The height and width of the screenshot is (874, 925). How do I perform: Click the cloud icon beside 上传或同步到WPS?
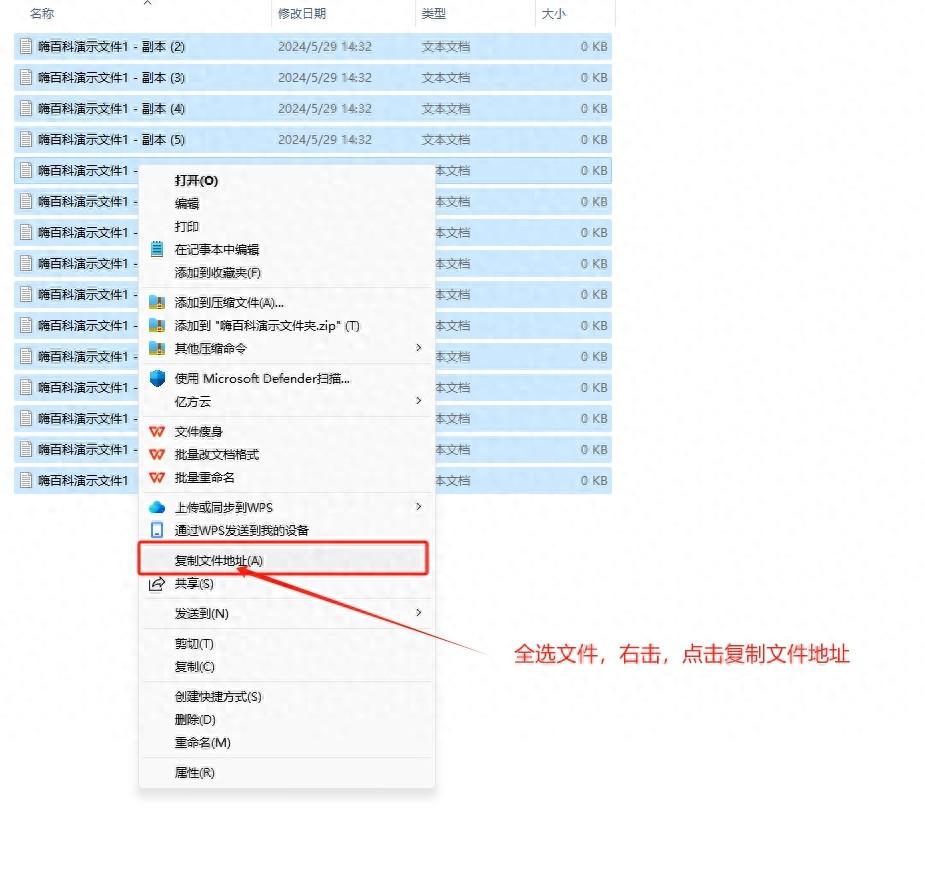(157, 507)
